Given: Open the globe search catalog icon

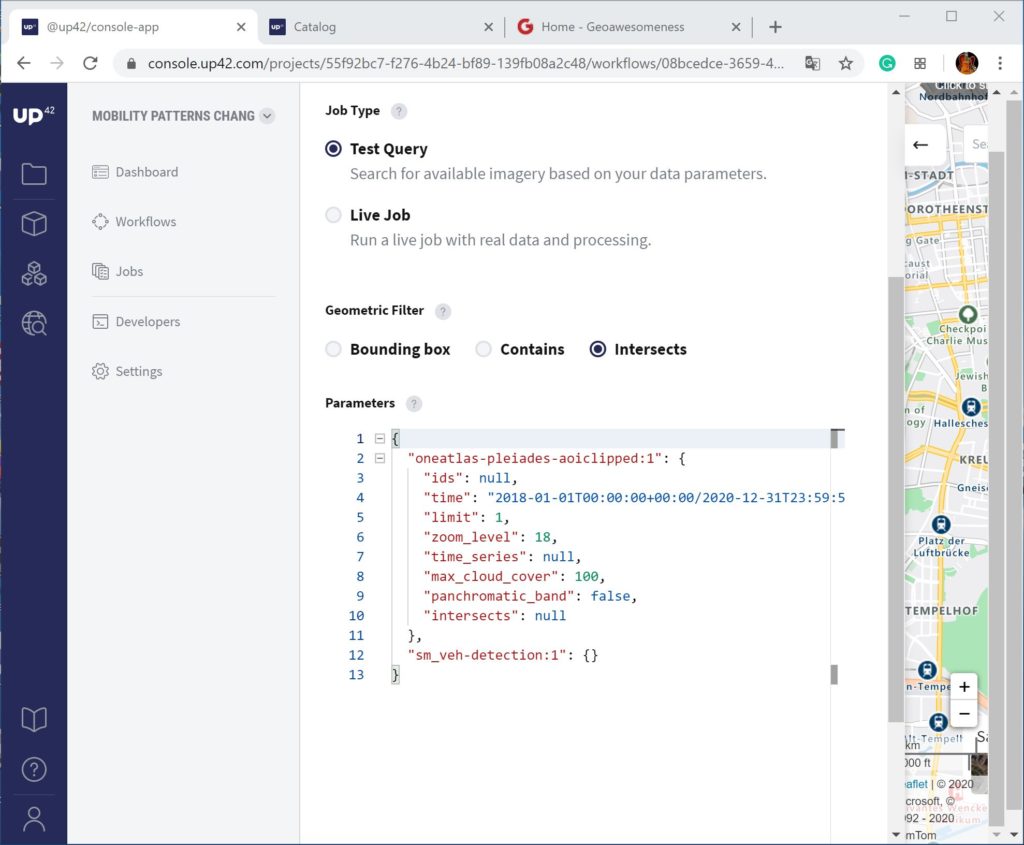Looking at the screenshot, I should (x=34, y=323).
